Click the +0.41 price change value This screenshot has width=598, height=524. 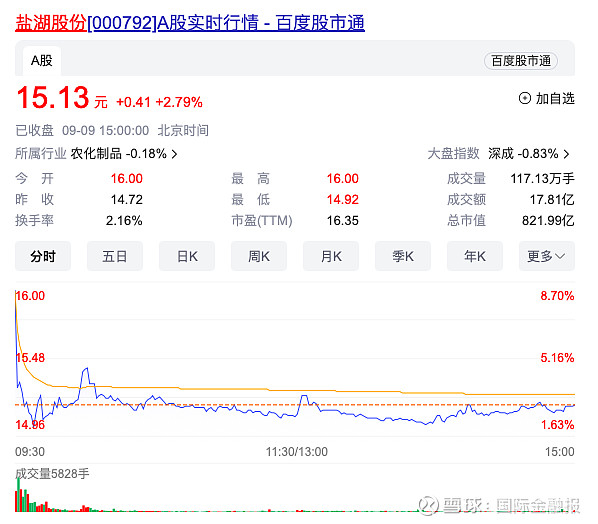133,102
